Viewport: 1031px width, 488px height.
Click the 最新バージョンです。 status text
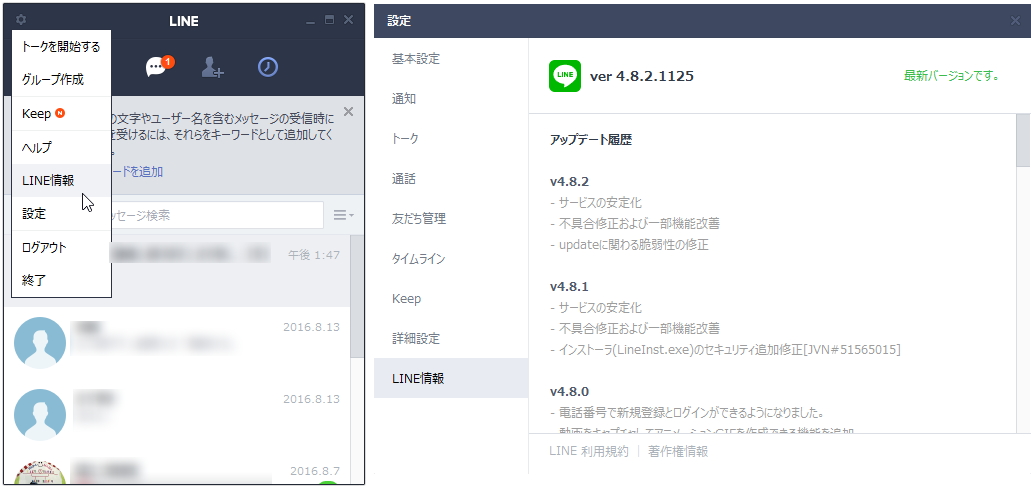click(x=951, y=76)
